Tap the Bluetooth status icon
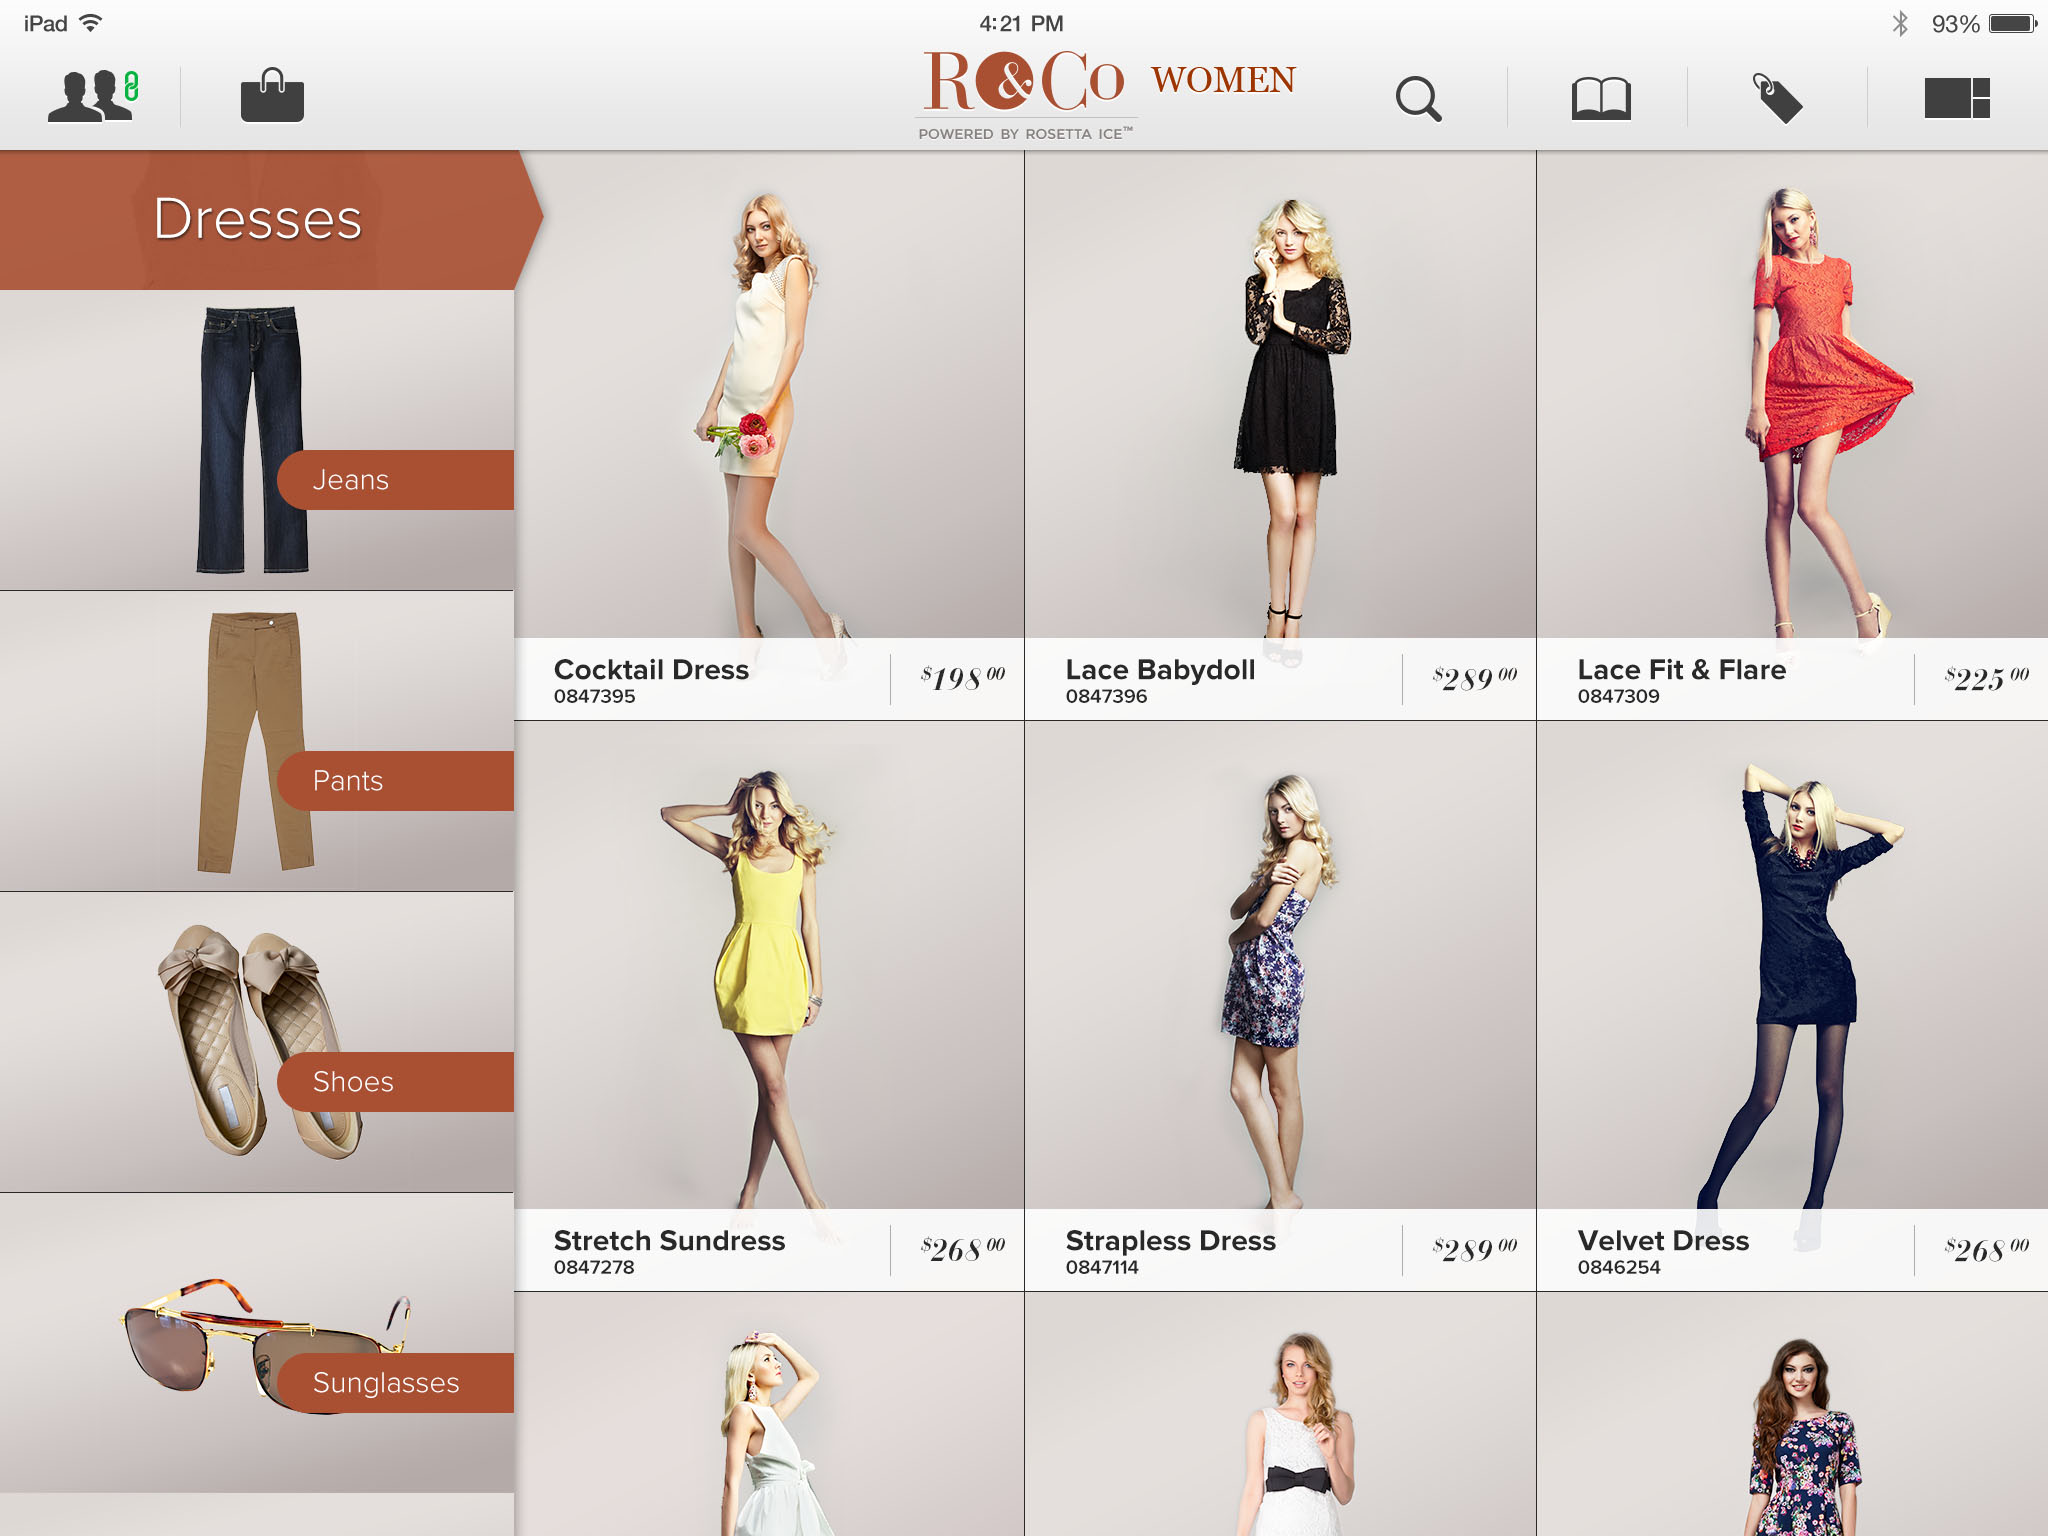The image size is (2048, 1536). 1900,23
